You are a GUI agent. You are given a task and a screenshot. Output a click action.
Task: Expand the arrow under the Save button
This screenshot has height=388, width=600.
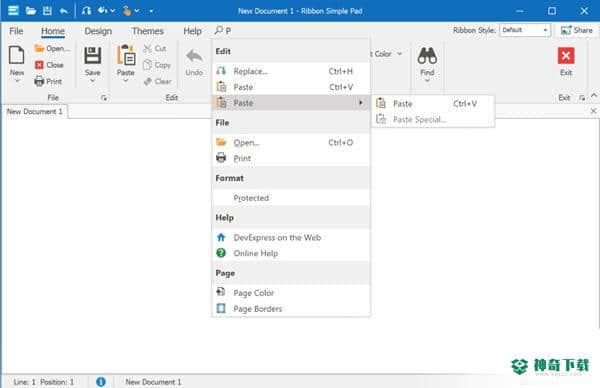pyautogui.click(x=93, y=81)
